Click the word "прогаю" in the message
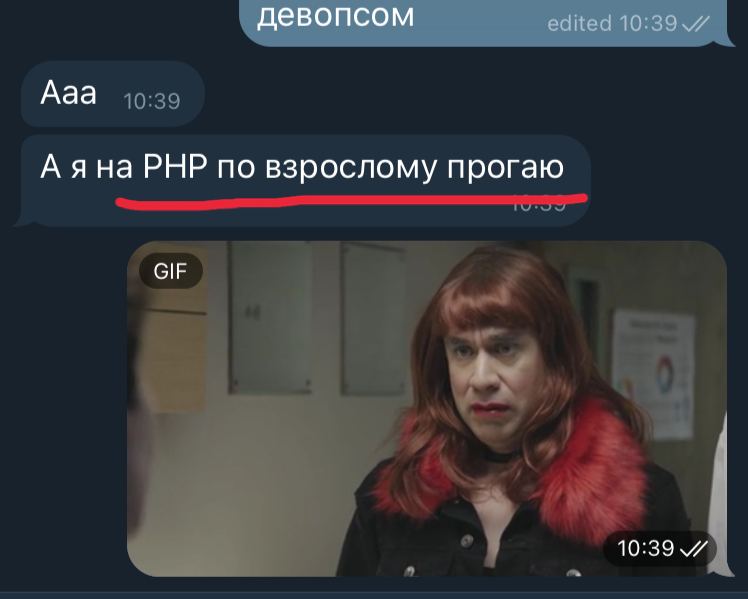This screenshot has height=599, width=748. point(505,169)
